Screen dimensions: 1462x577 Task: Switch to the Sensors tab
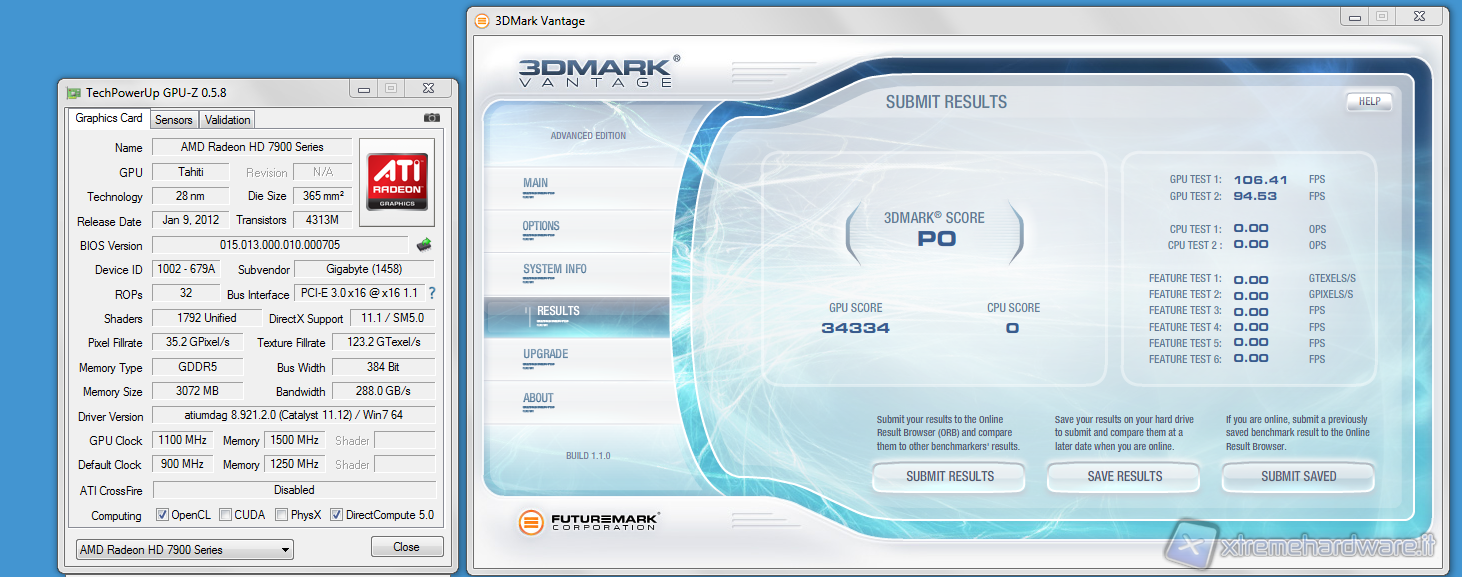click(173, 120)
